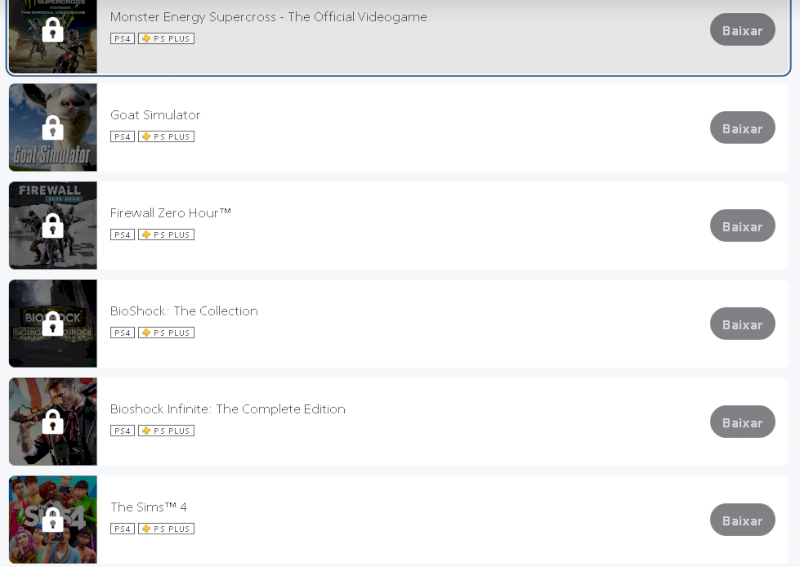Viewport: 800px width, 567px height.
Task: Click PS PLUS badge under The Sims 4
Action: coord(166,528)
